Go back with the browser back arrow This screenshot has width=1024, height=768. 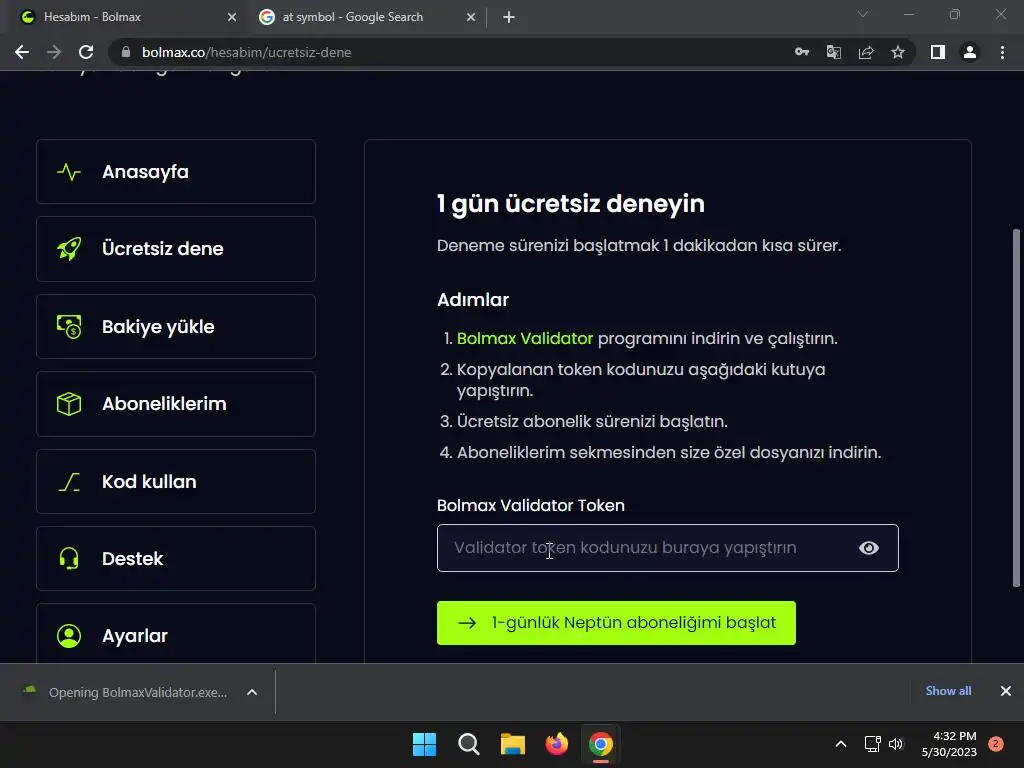22,52
